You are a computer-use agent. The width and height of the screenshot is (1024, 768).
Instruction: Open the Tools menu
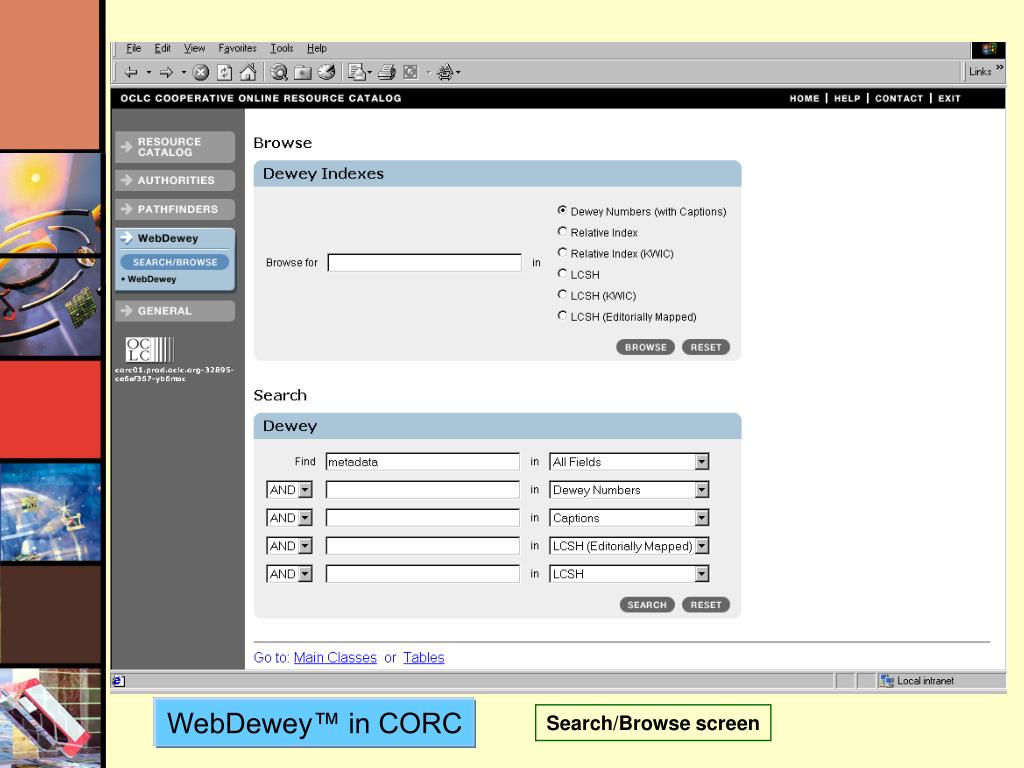coord(281,48)
